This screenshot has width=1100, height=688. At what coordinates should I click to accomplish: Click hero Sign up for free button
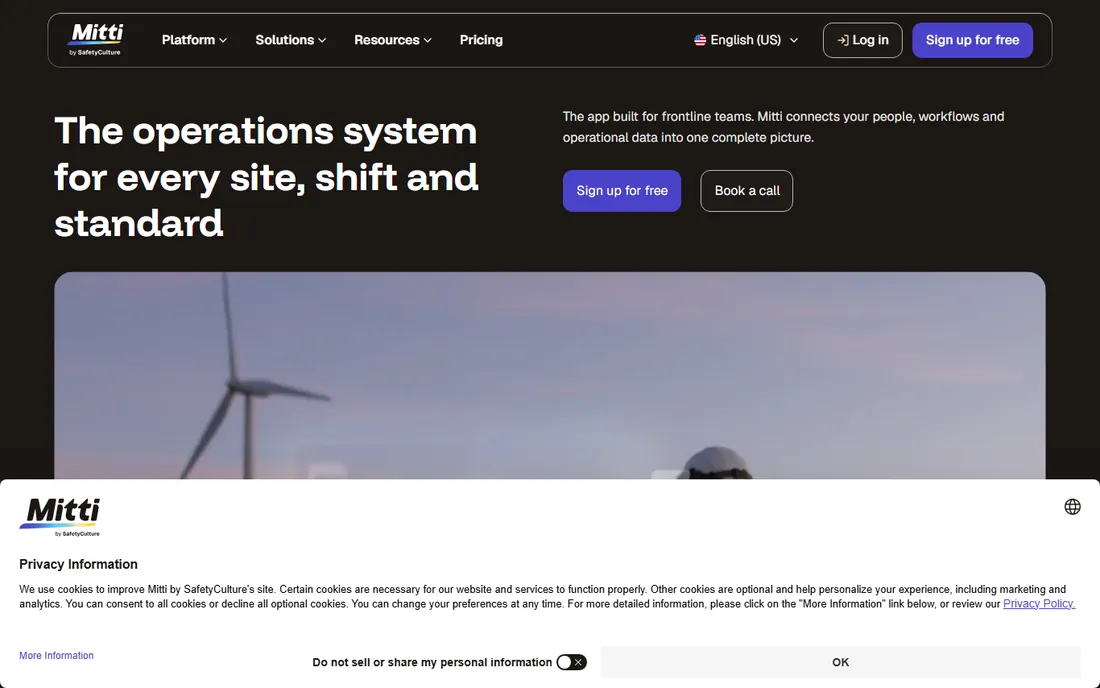[x=622, y=191]
